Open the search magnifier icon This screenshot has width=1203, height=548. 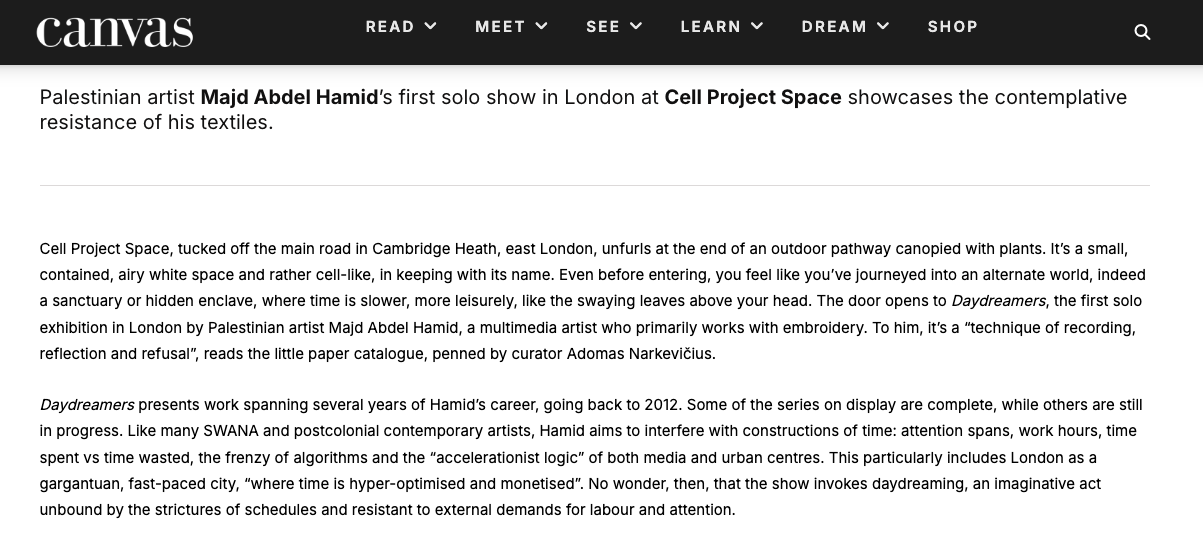(x=1142, y=32)
